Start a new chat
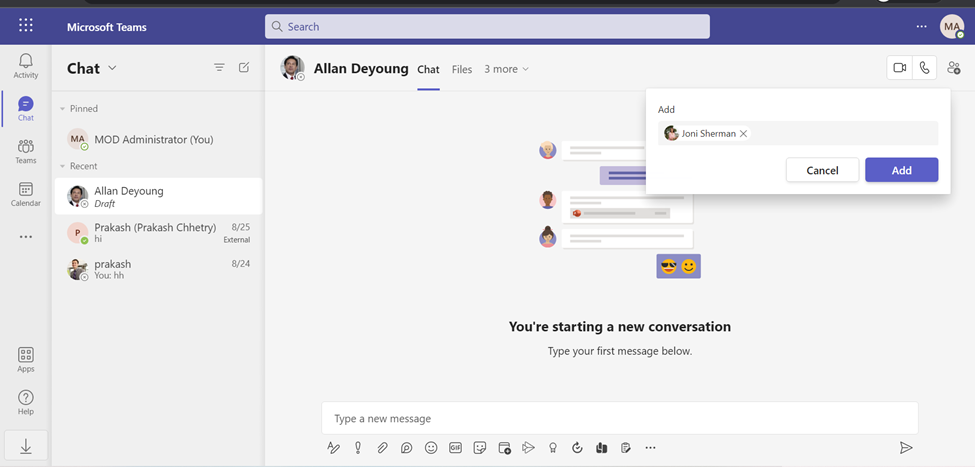Viewport: 975px width, 467px height. [244, 67]
